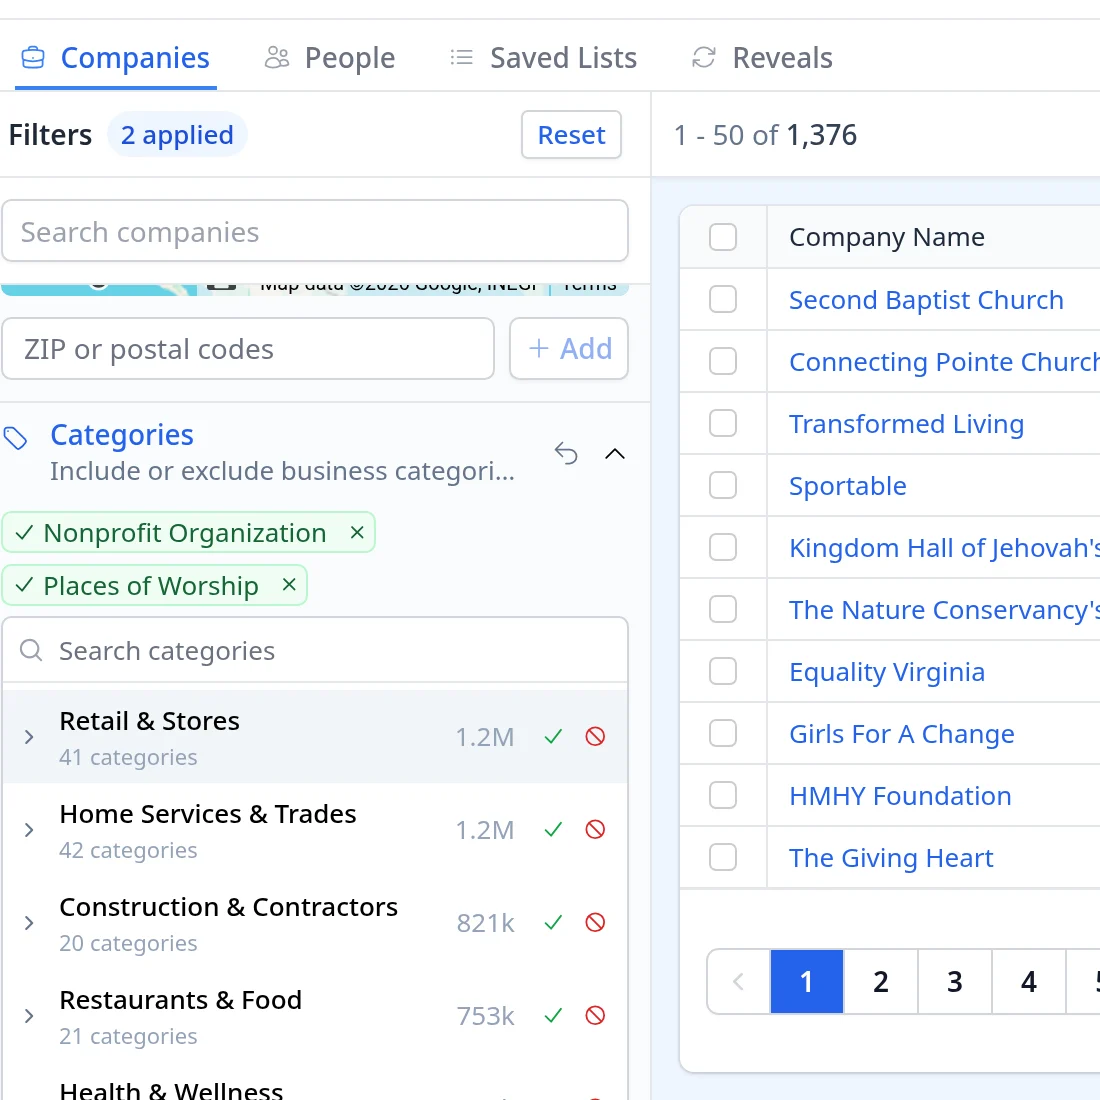Switch to the People tab

330,58
